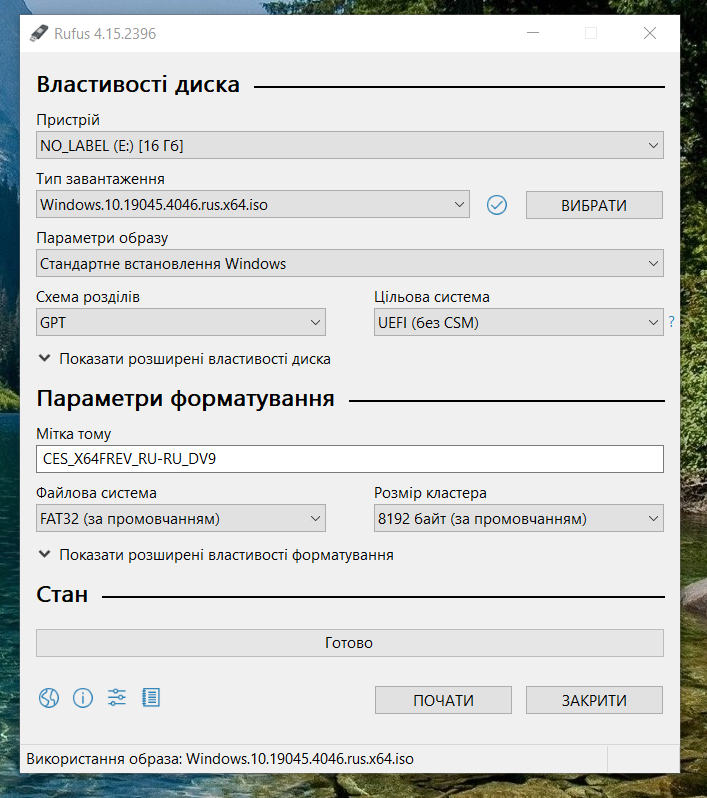
Task: Open the Пристрій device dropdown
Action: [350, 146]
